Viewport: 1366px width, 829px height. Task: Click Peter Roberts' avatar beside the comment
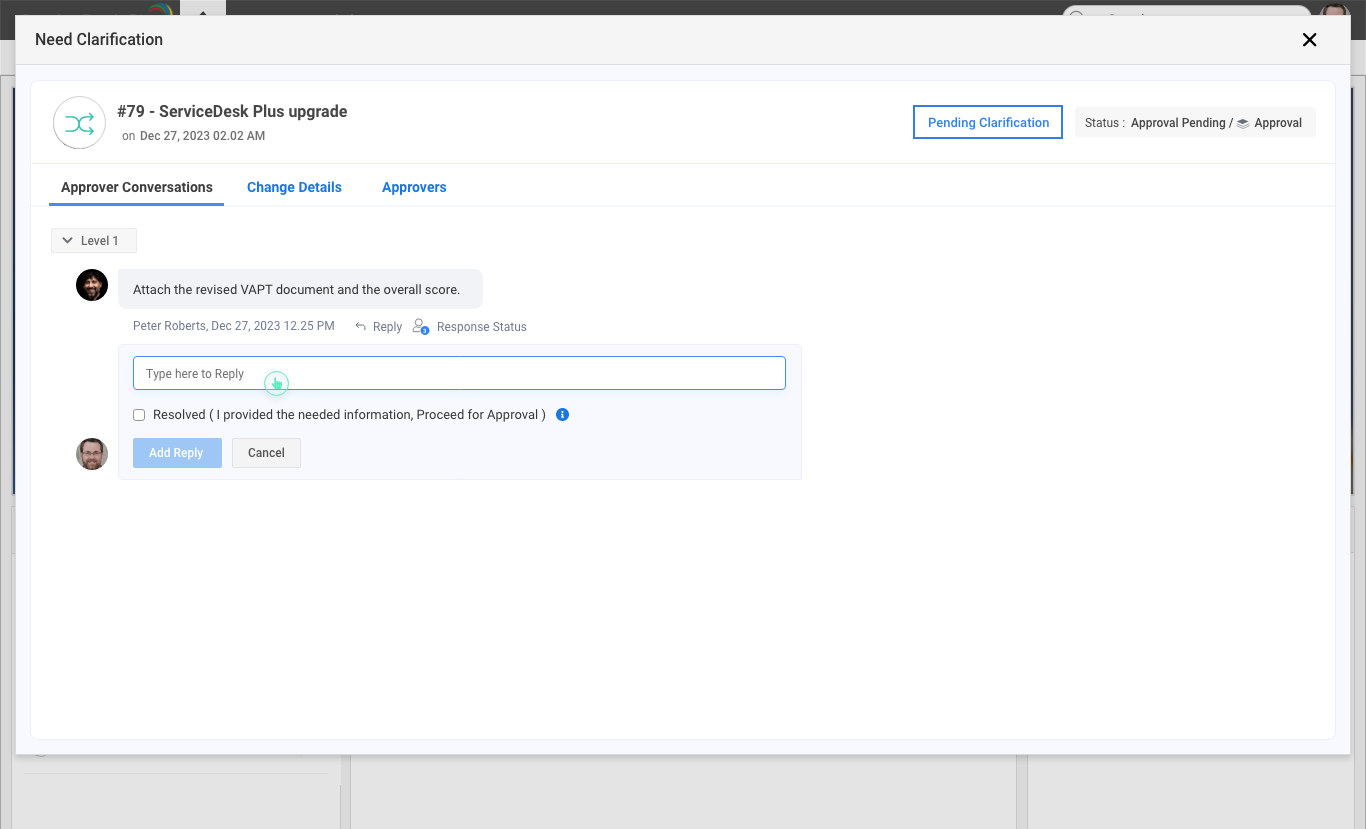(92, 285)
